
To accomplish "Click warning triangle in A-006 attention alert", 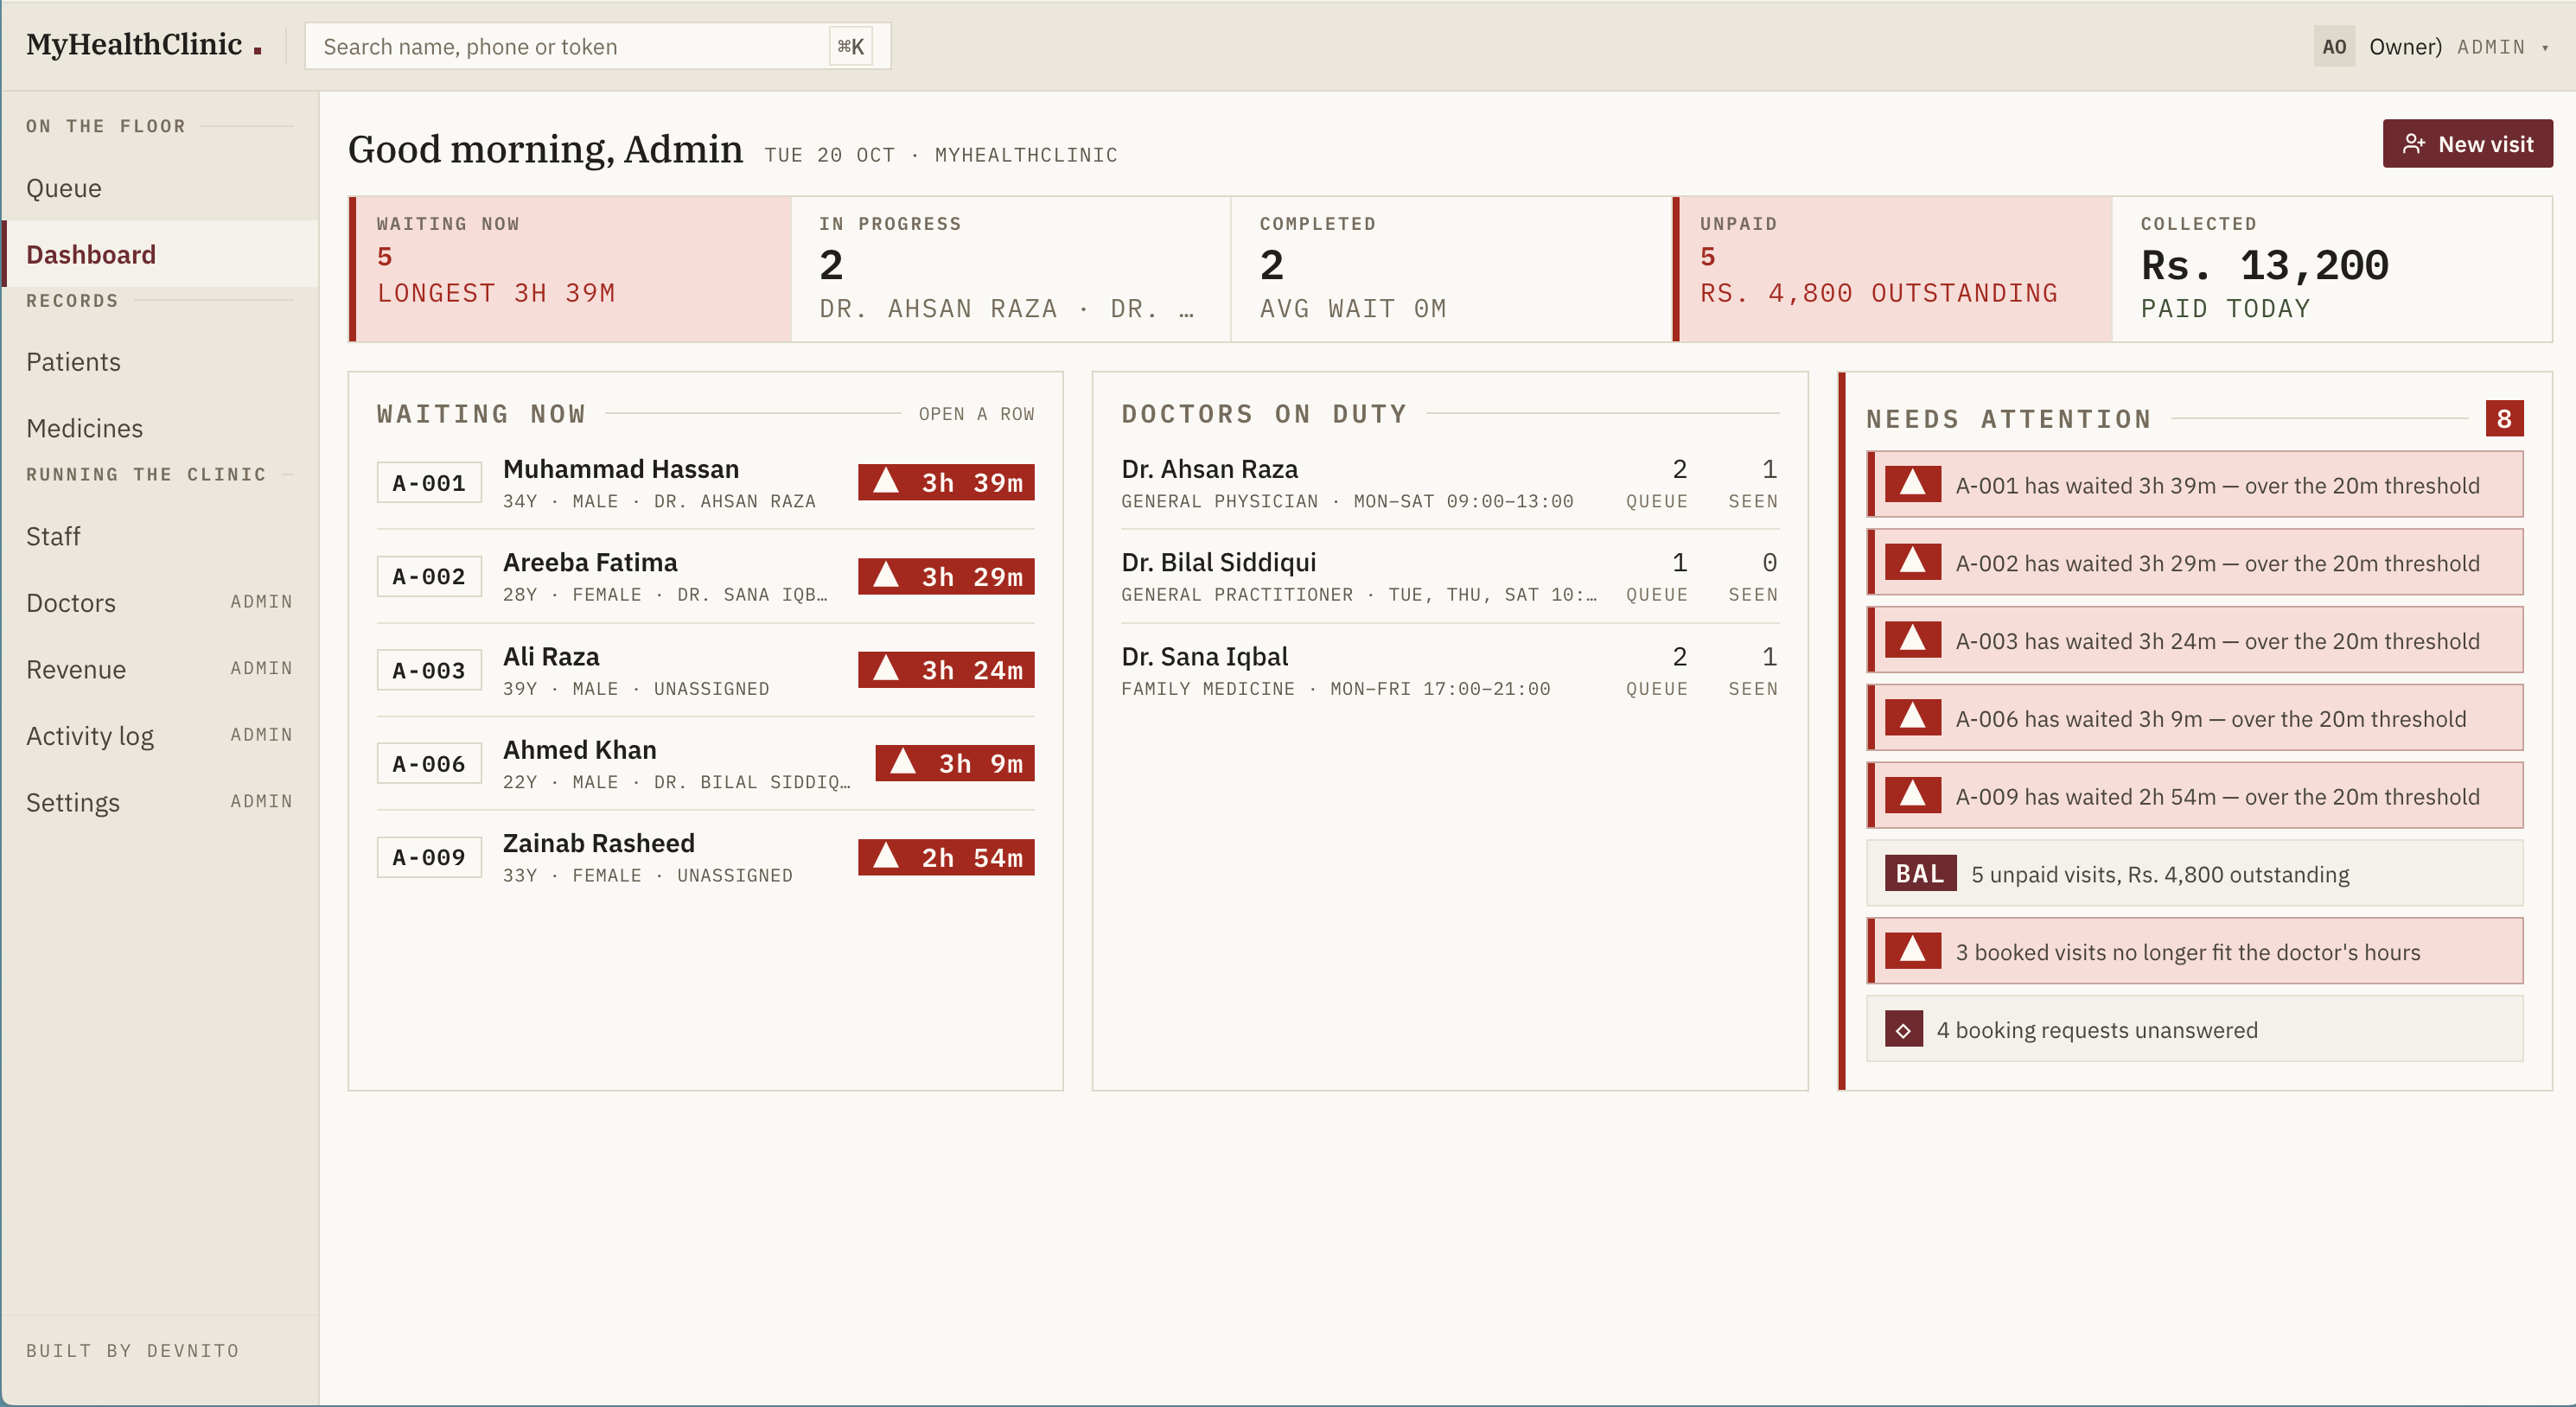I will 1912,718.
